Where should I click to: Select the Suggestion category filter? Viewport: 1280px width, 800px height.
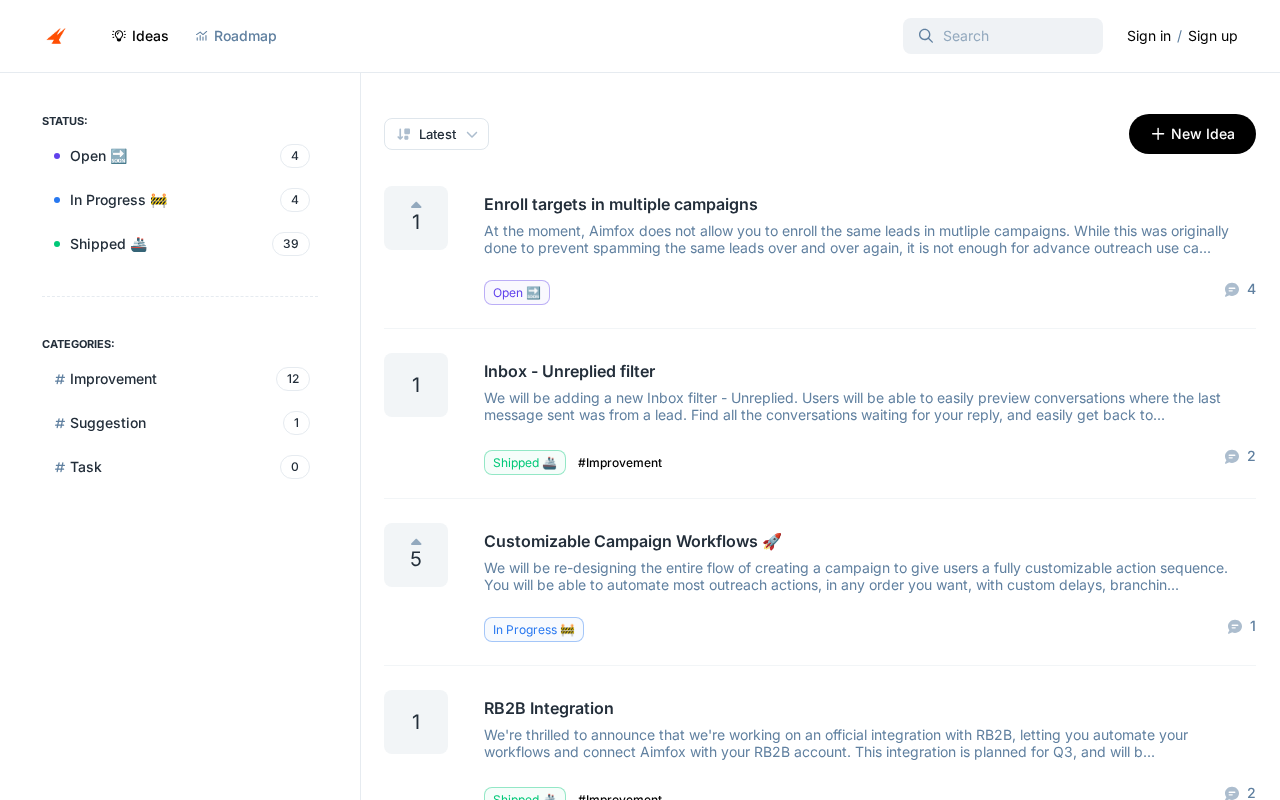pyautogui.click(x=180, y=423)
